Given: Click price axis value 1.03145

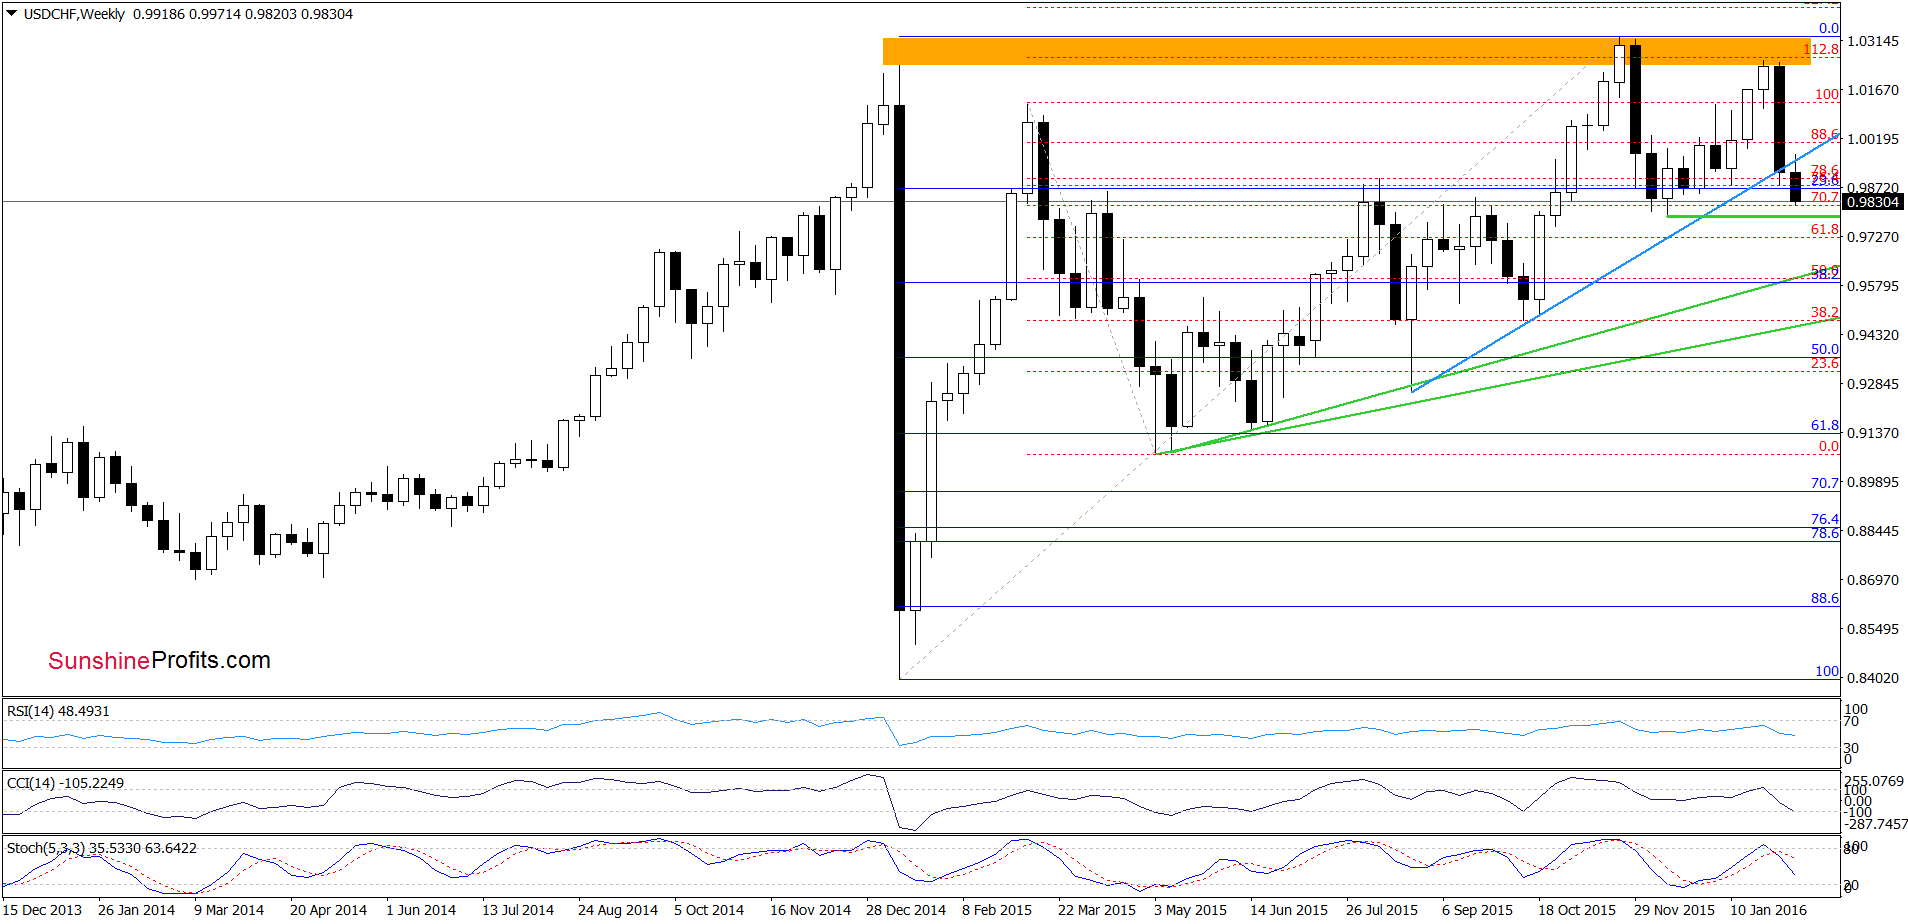Looking at the screenshot, I should [x=1873, y=41].
